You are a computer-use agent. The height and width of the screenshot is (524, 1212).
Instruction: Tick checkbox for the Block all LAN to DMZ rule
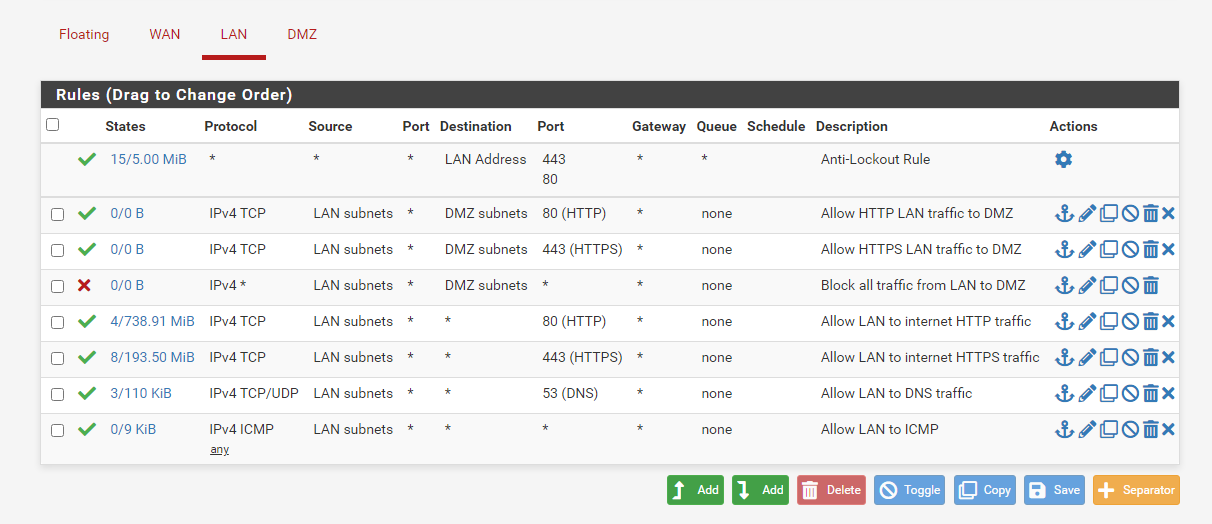(57, 286)
